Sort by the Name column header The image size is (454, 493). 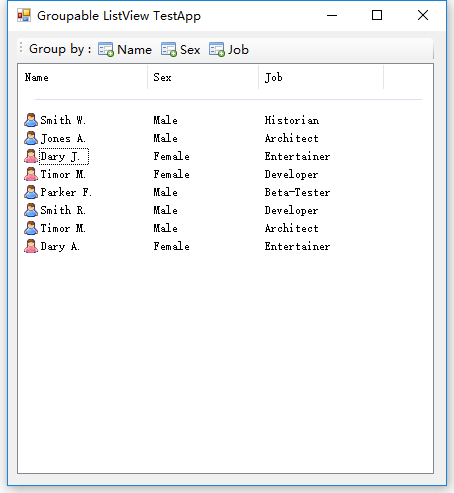tap(83, 77)
